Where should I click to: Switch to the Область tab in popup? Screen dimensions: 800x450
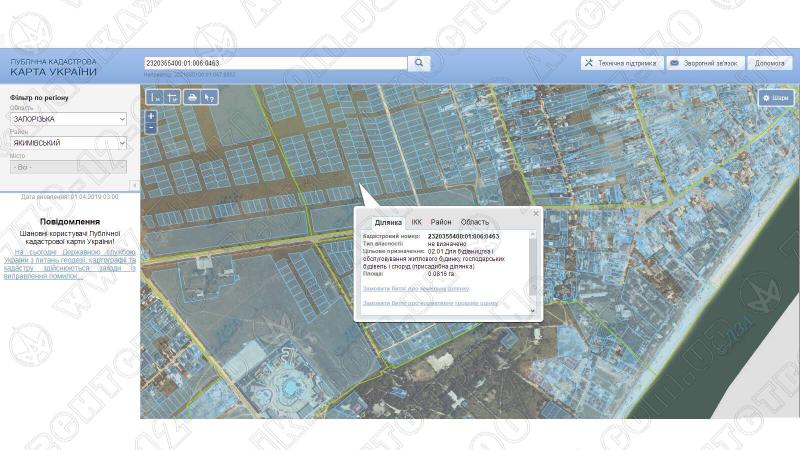tap(474, 222)
